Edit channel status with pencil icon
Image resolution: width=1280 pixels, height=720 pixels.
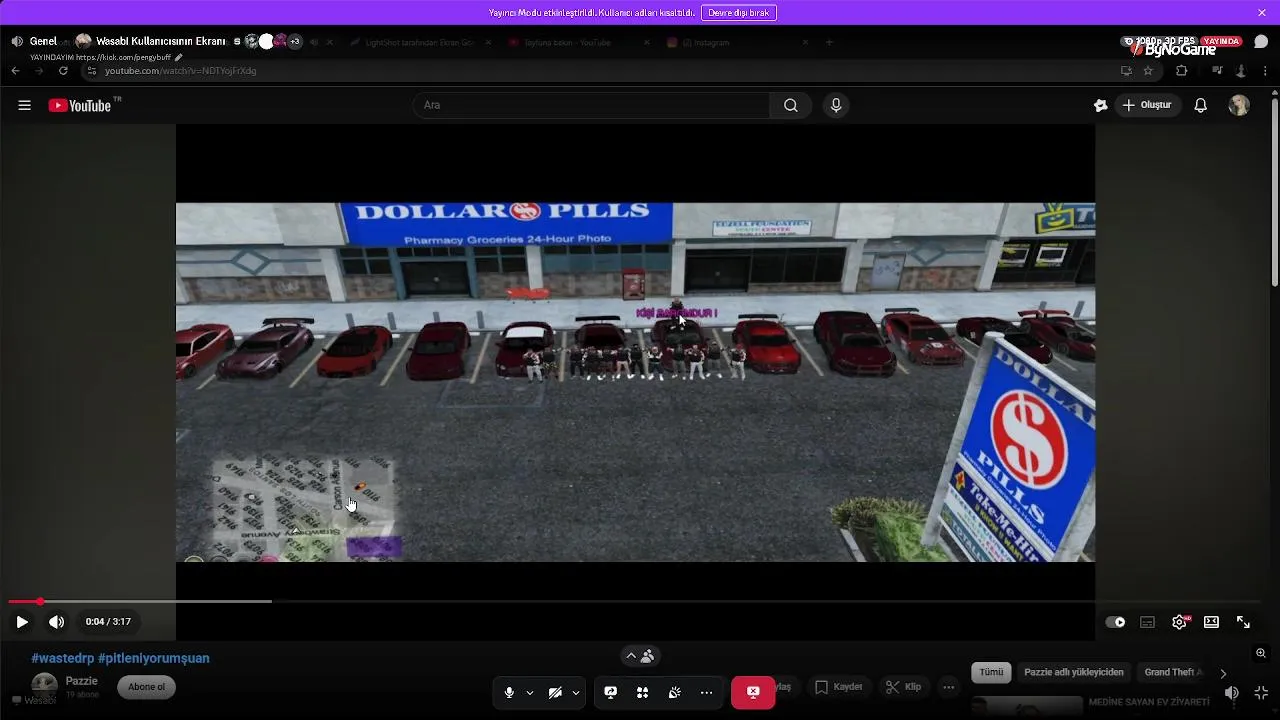tap(179, 57)
